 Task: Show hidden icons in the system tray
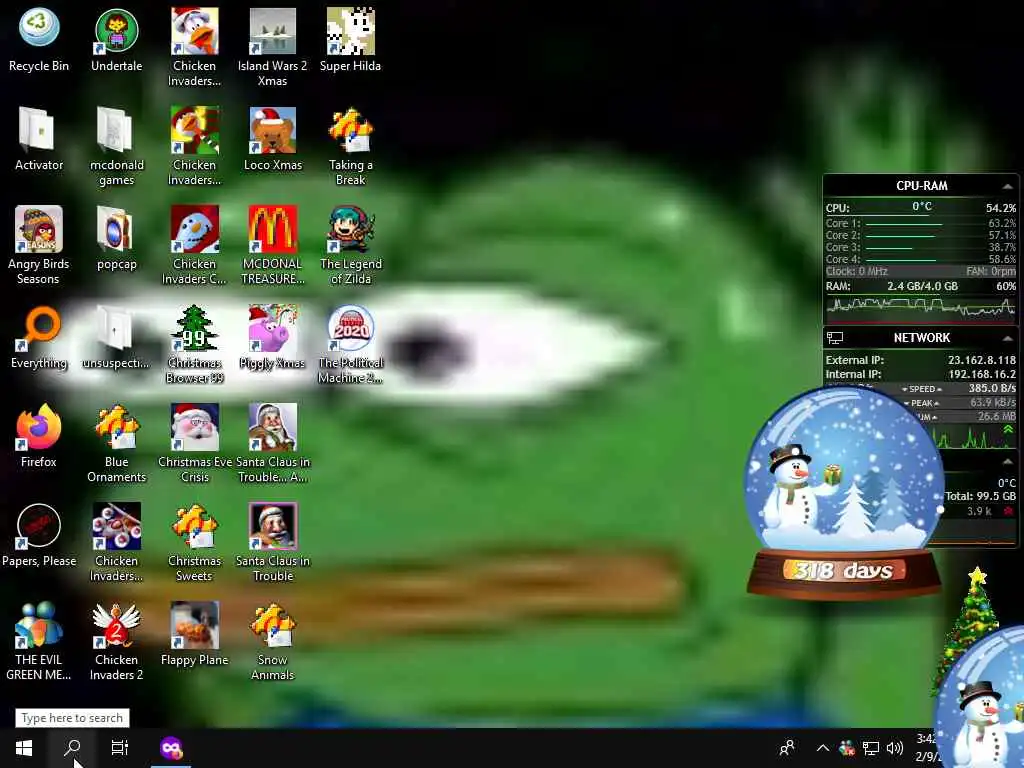click(823, 748)
